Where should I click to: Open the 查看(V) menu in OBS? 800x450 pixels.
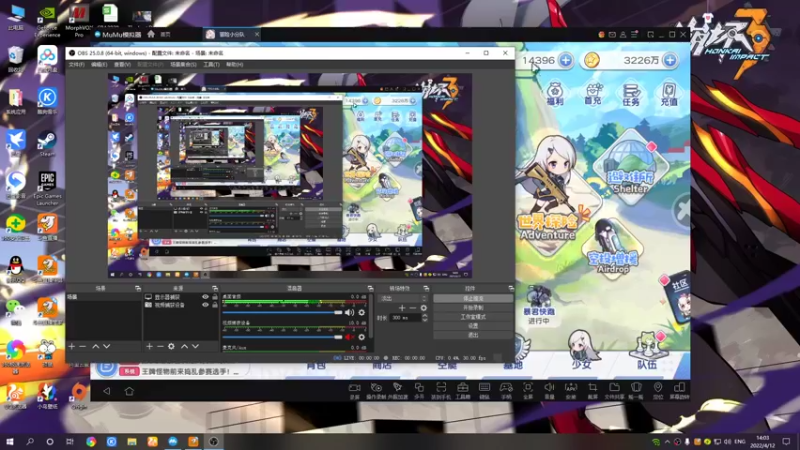tap(122, 65)
